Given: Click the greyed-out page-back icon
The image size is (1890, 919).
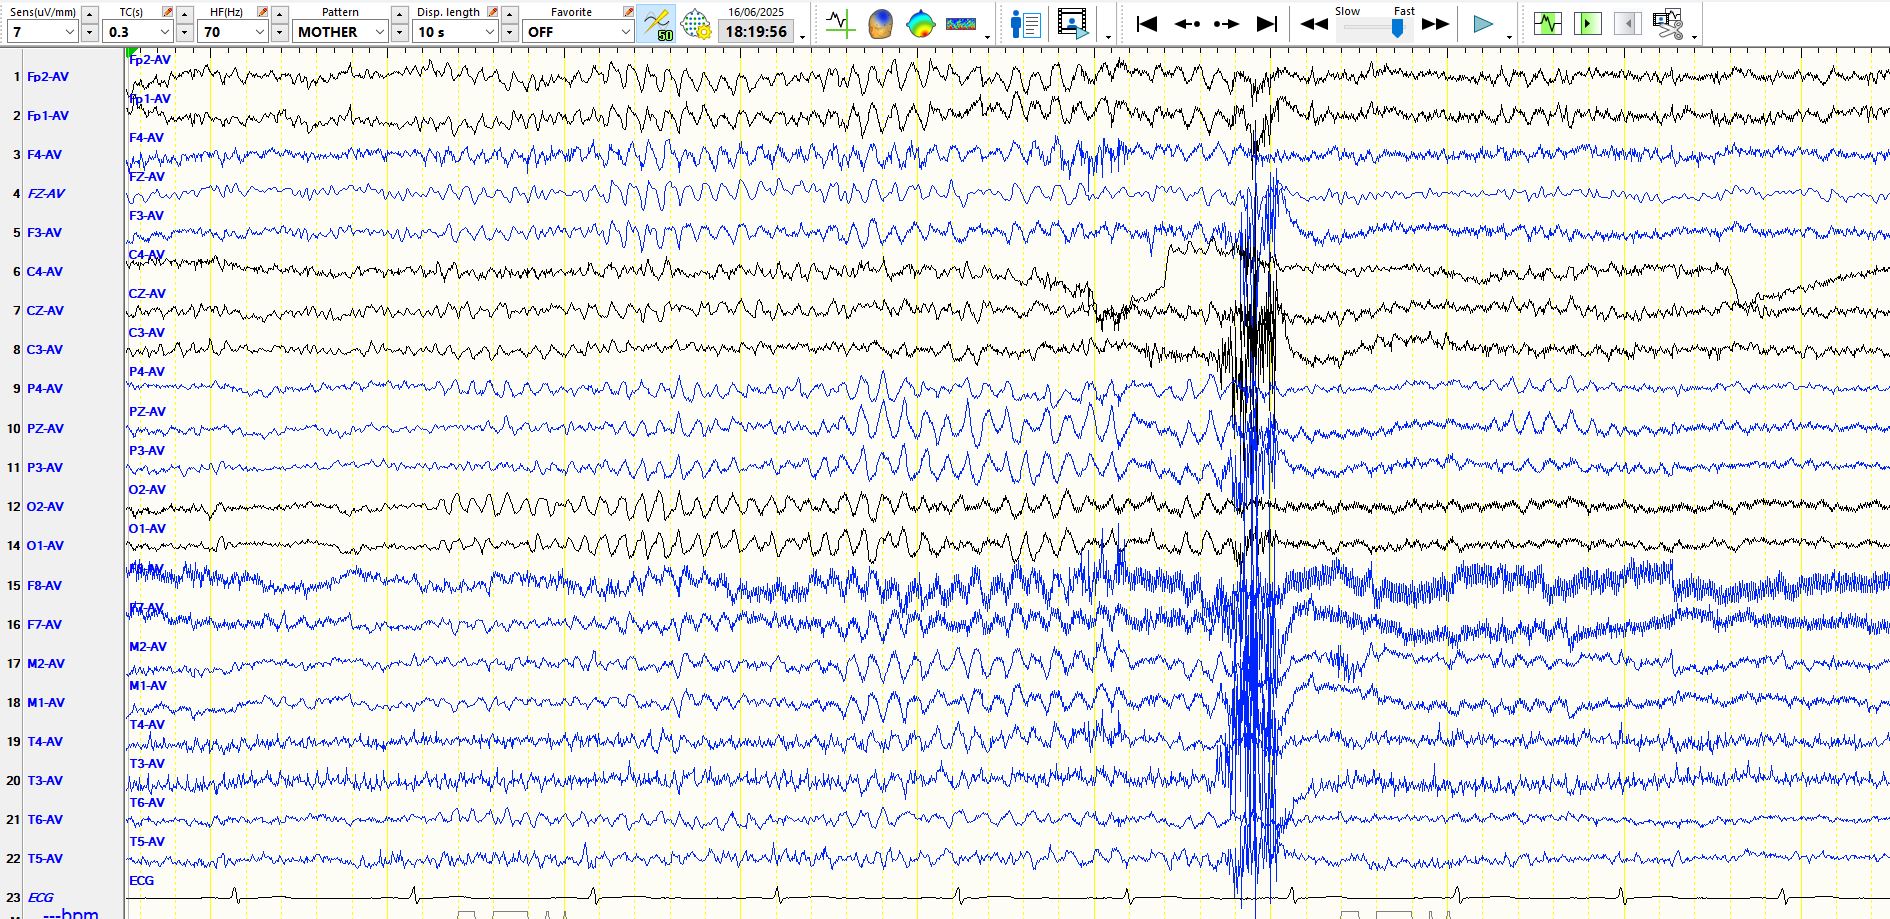Looking at the screenshot, I should (1627, 23).
